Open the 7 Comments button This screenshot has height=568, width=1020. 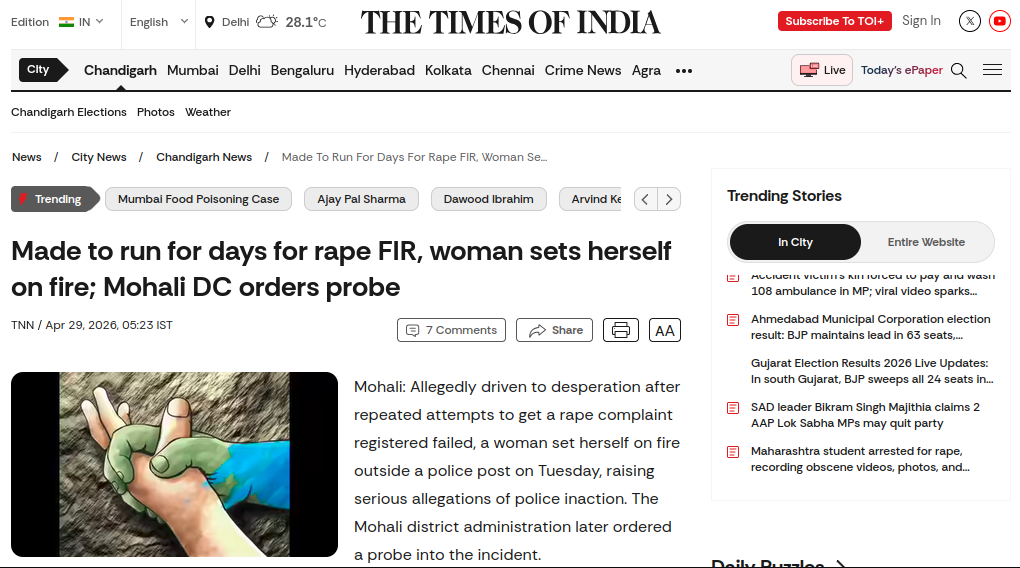click(x=451, y=330)
